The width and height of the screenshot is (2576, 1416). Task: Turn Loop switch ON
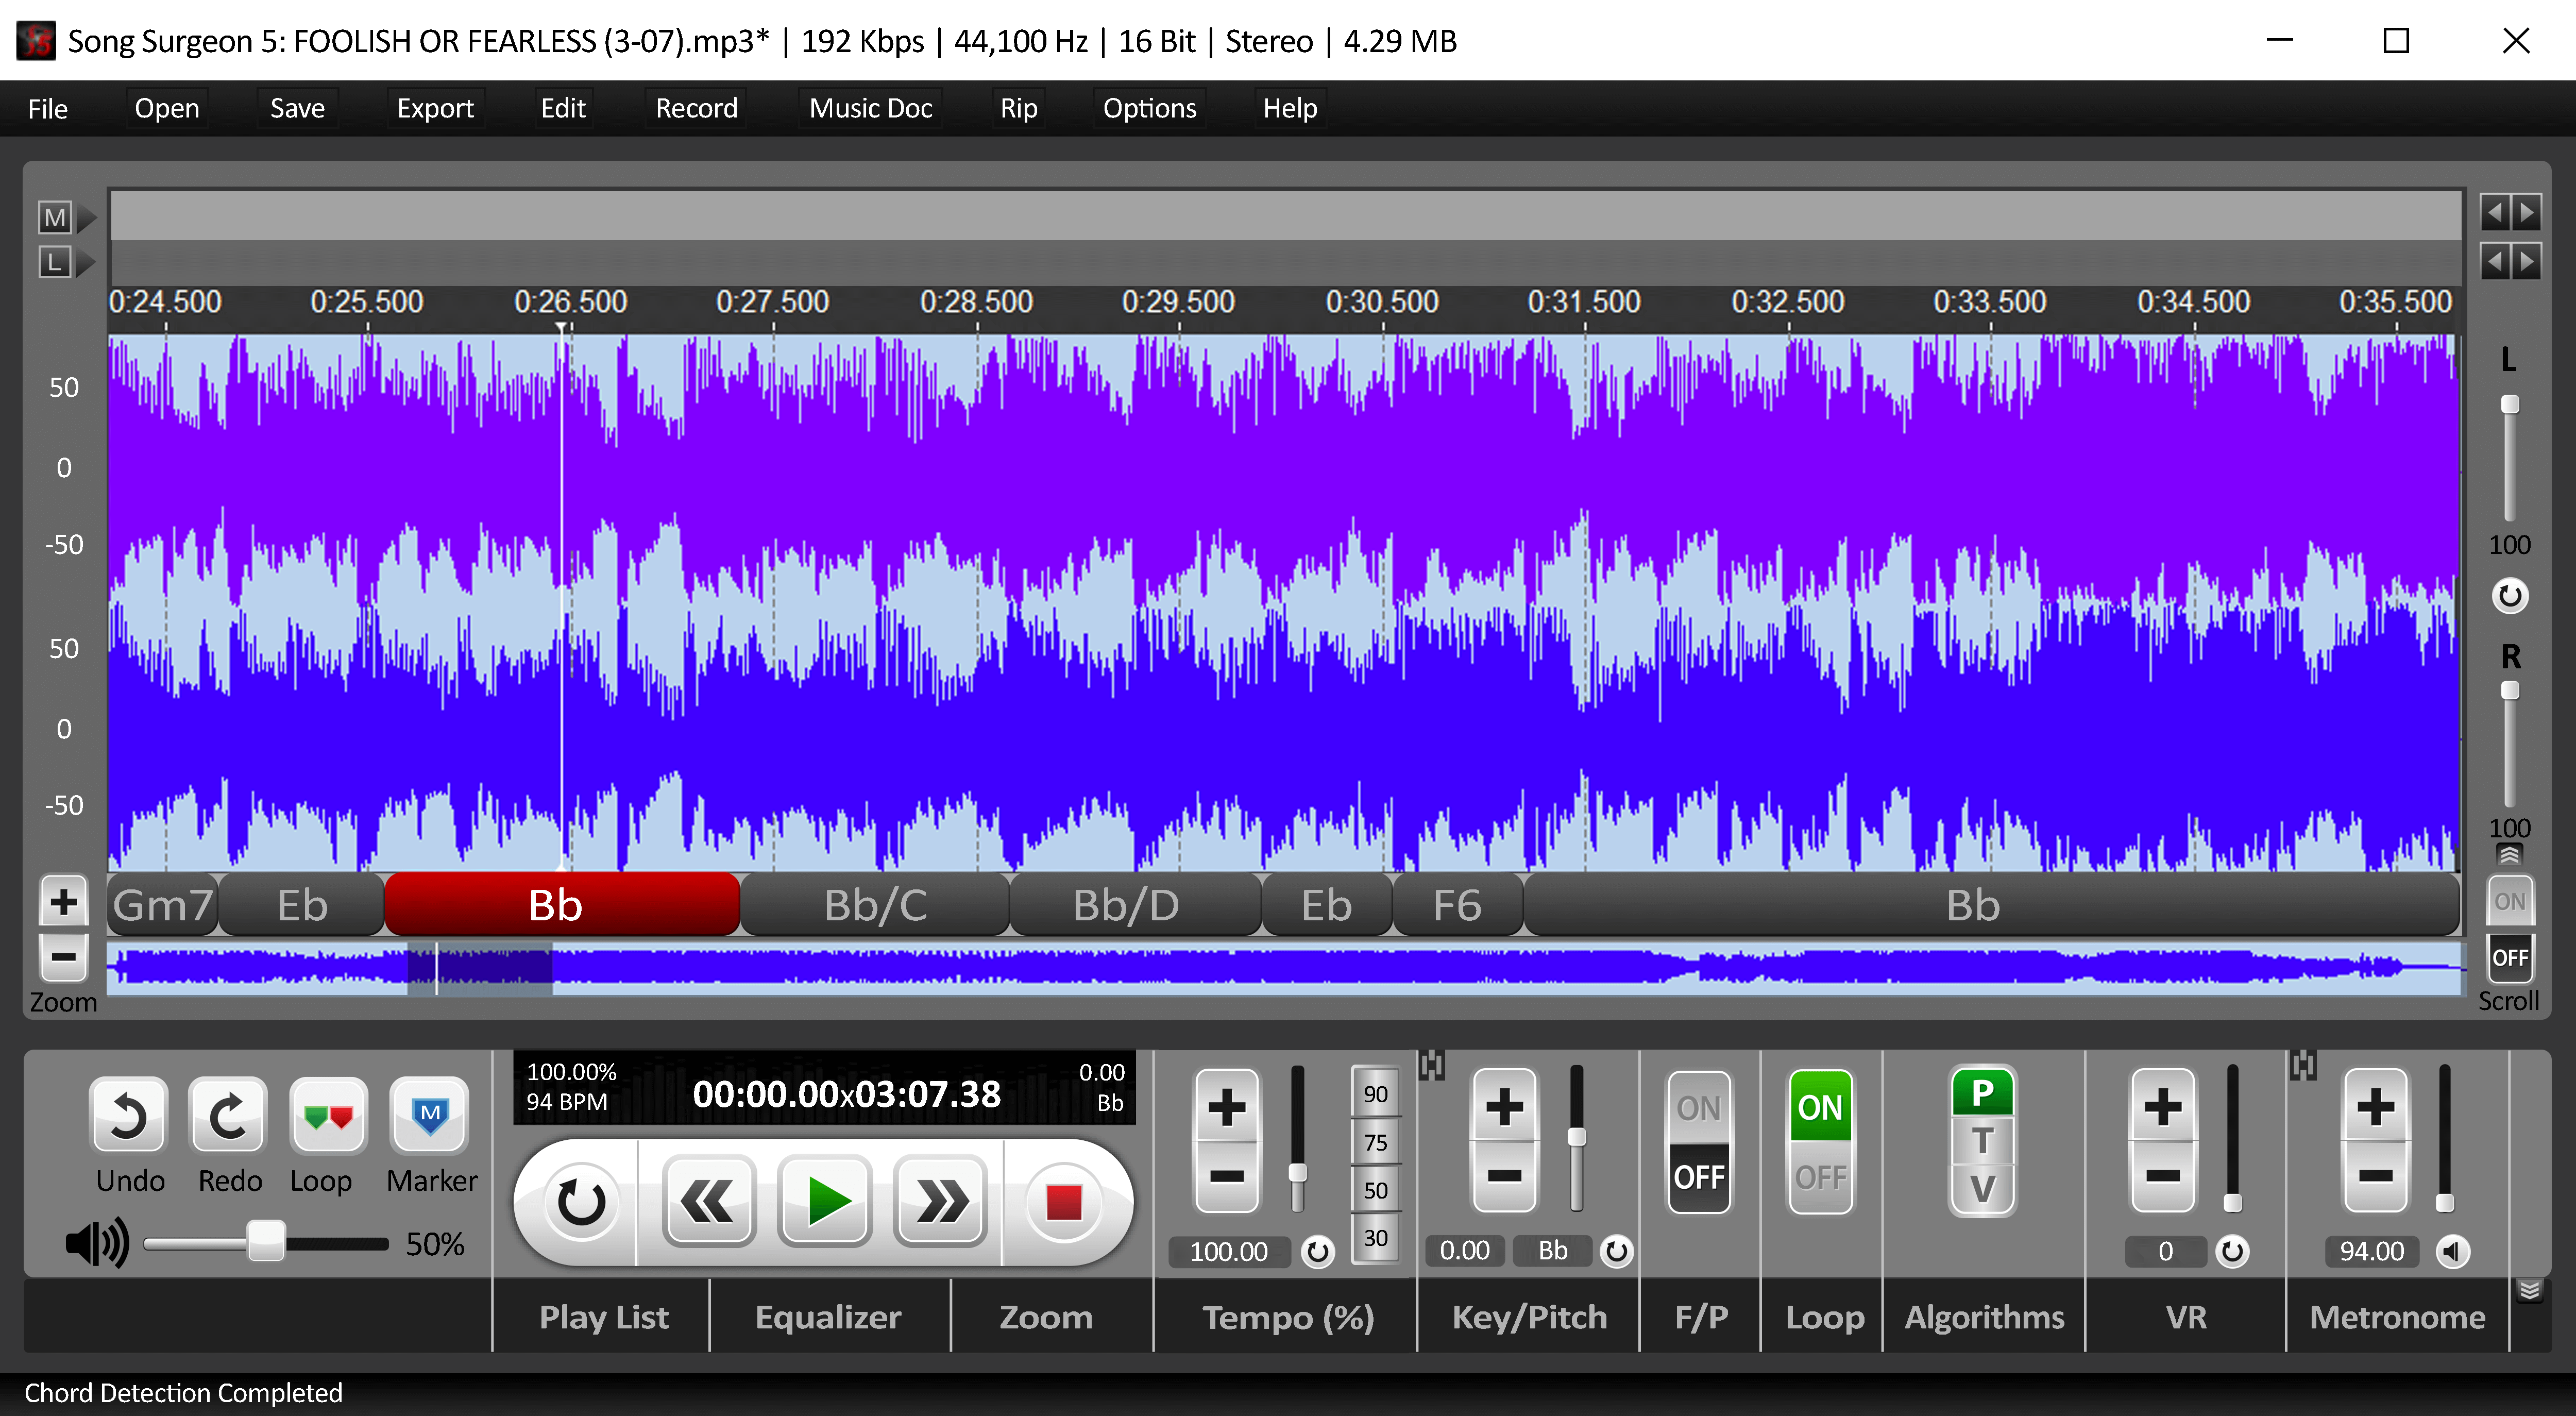pos(1820,1108)
